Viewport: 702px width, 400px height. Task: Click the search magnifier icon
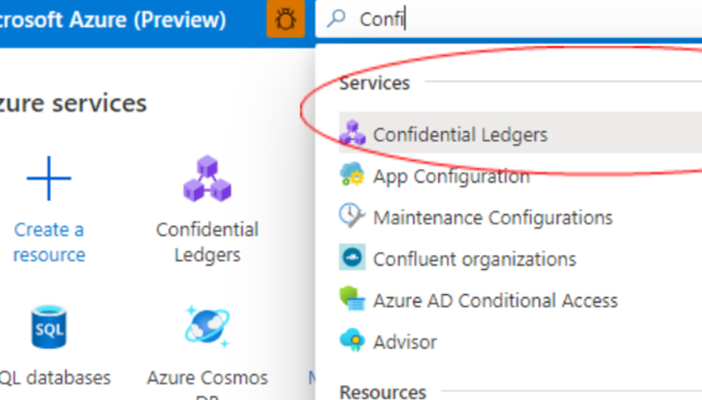click(336, 18)
